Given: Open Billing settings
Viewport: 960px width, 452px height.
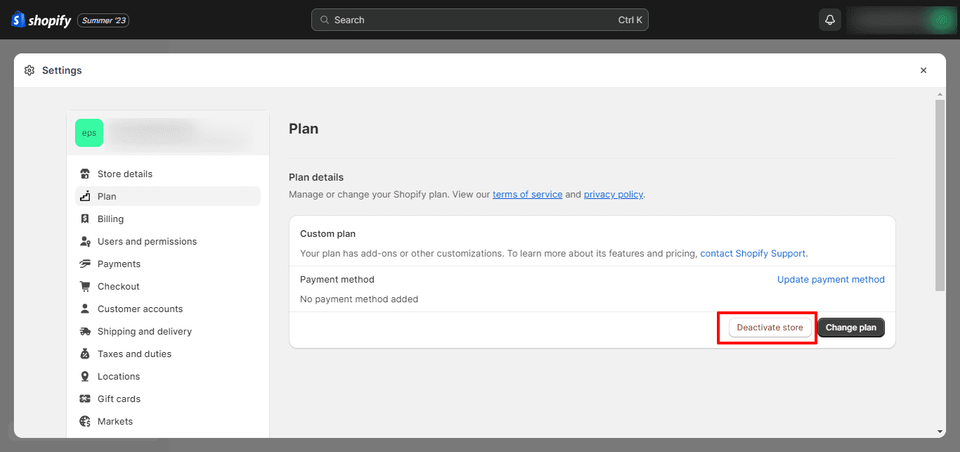Looking at the screenshot, I should (168, 219).
